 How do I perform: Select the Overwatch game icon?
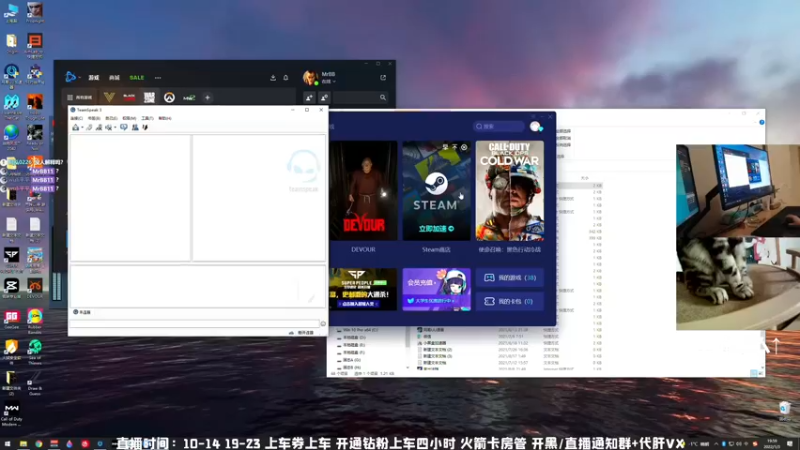(169, 97)
